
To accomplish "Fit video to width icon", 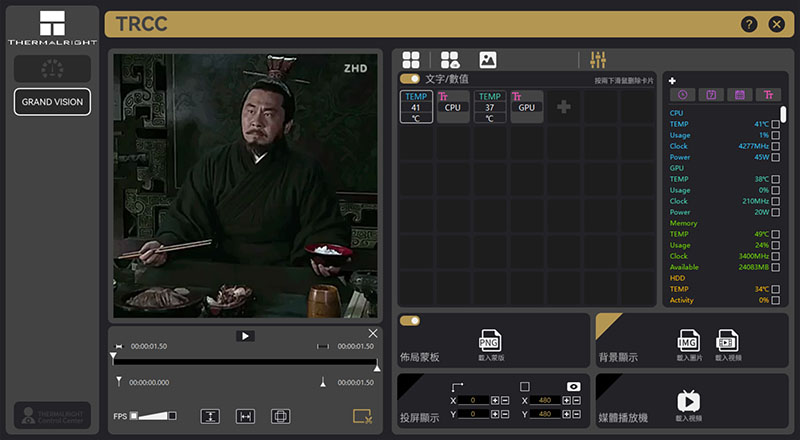I will (245, 417).
